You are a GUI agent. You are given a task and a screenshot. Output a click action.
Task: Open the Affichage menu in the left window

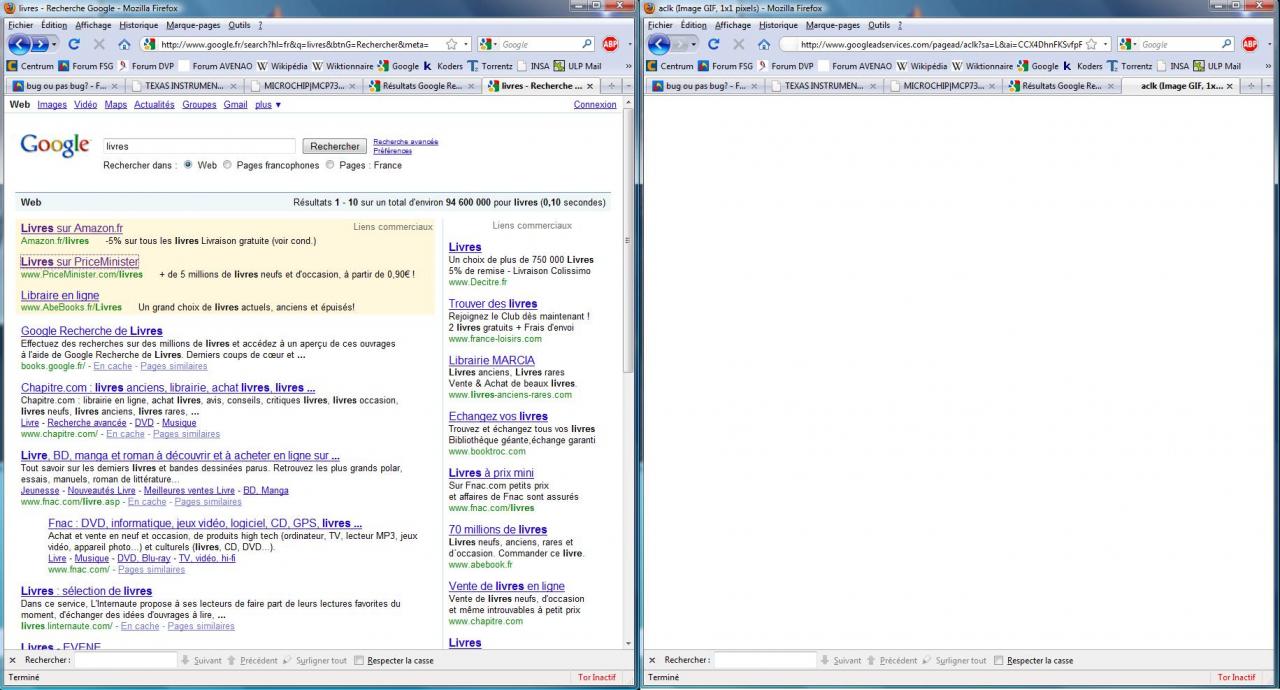pos(93,25)
